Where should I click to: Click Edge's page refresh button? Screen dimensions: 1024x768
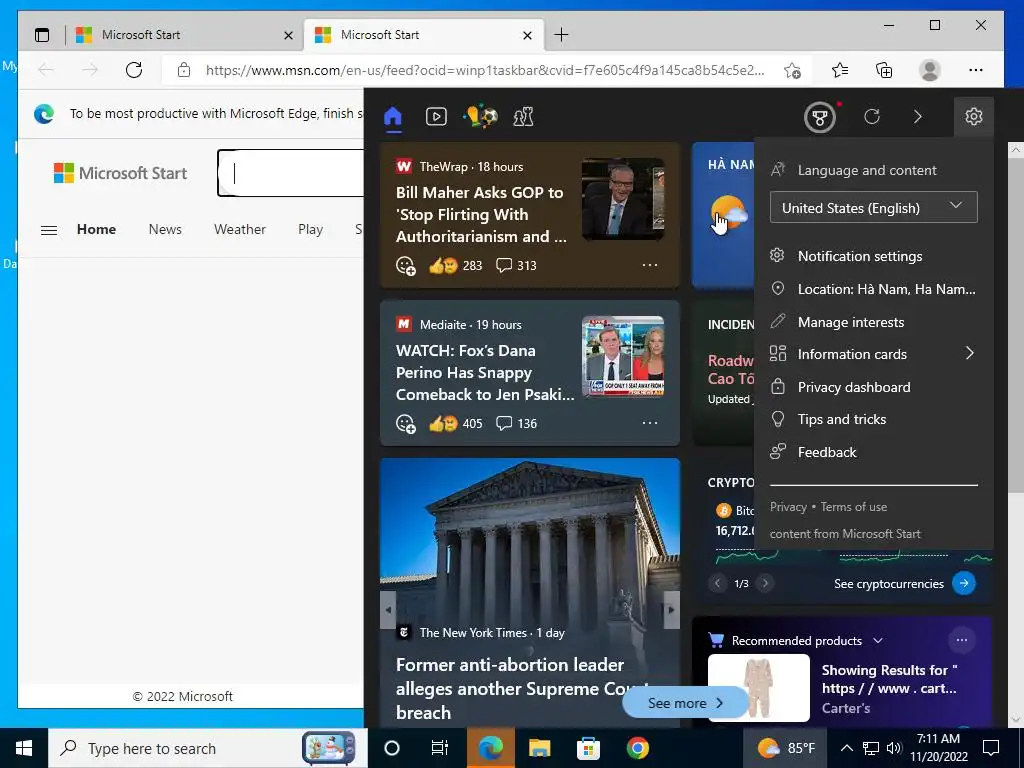tap(134, 70)
